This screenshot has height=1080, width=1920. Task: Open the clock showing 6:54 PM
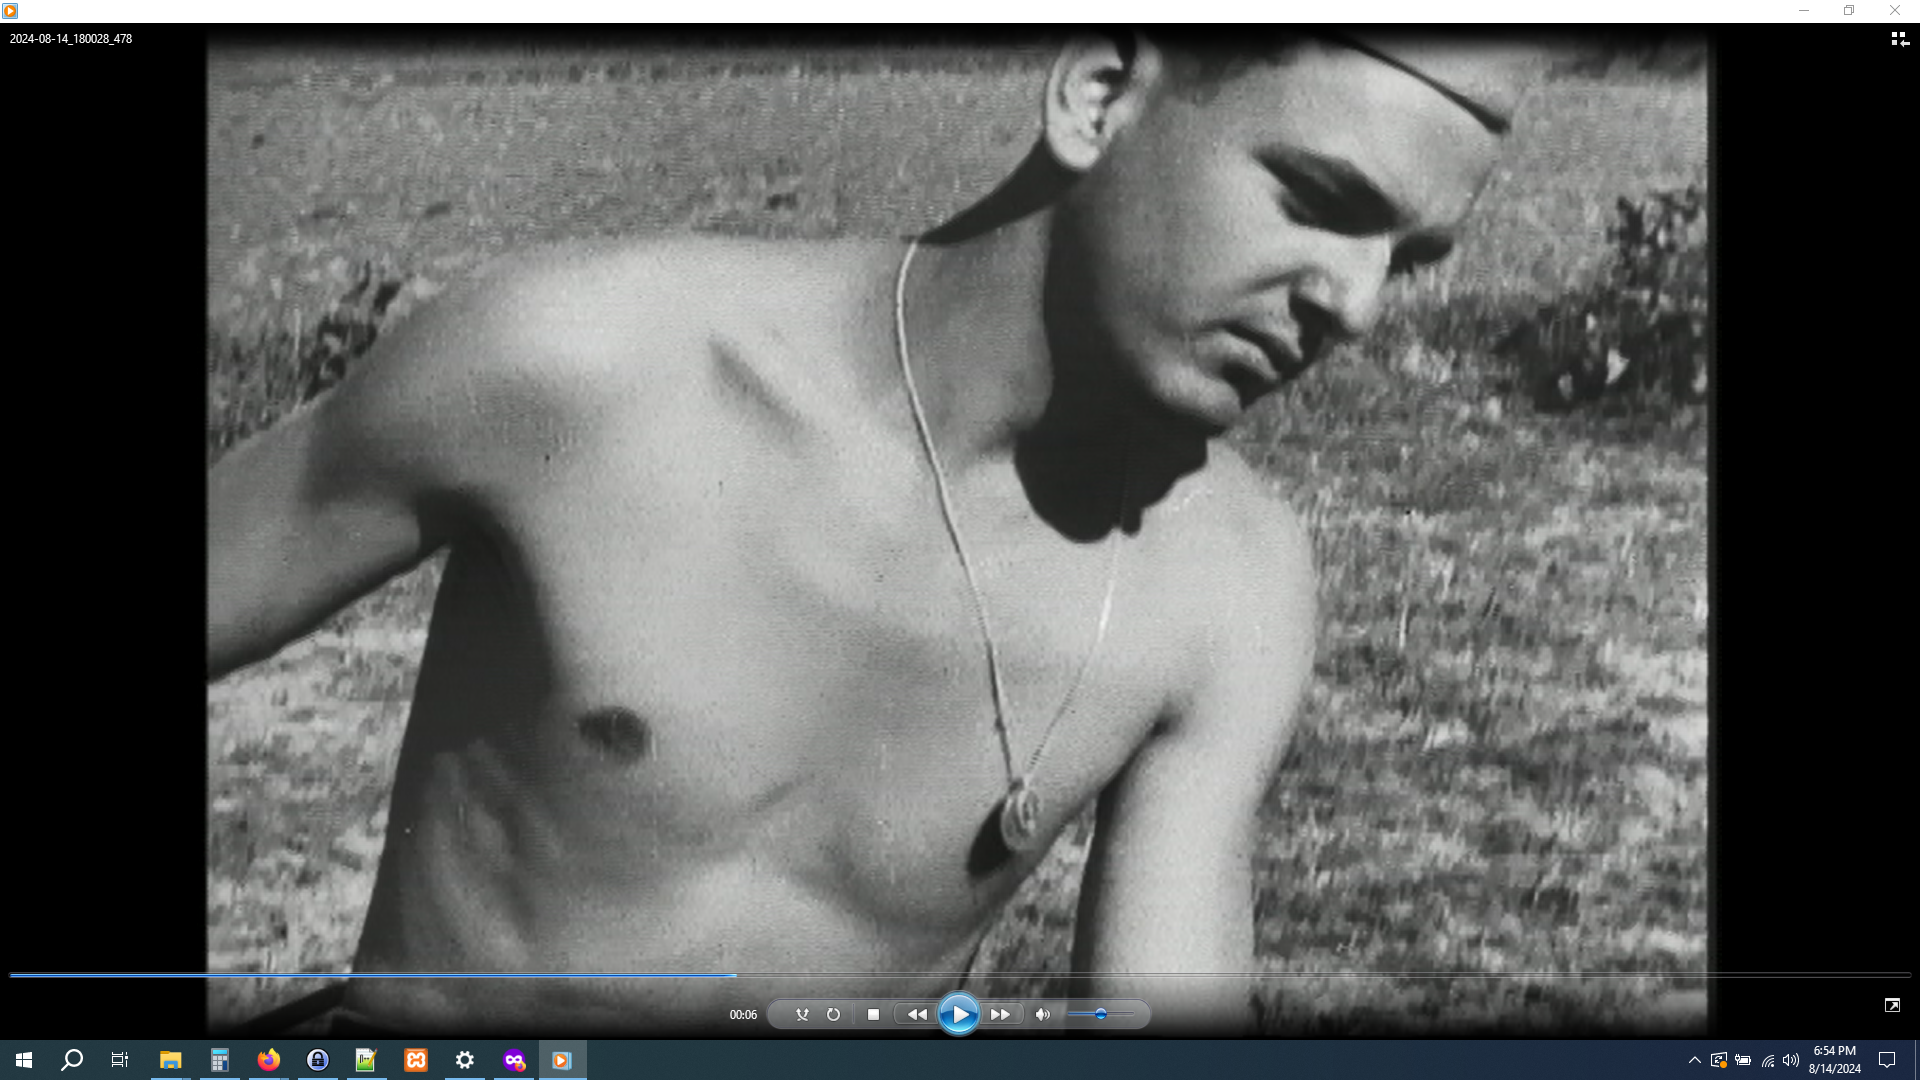[x=1834, y=1060]
